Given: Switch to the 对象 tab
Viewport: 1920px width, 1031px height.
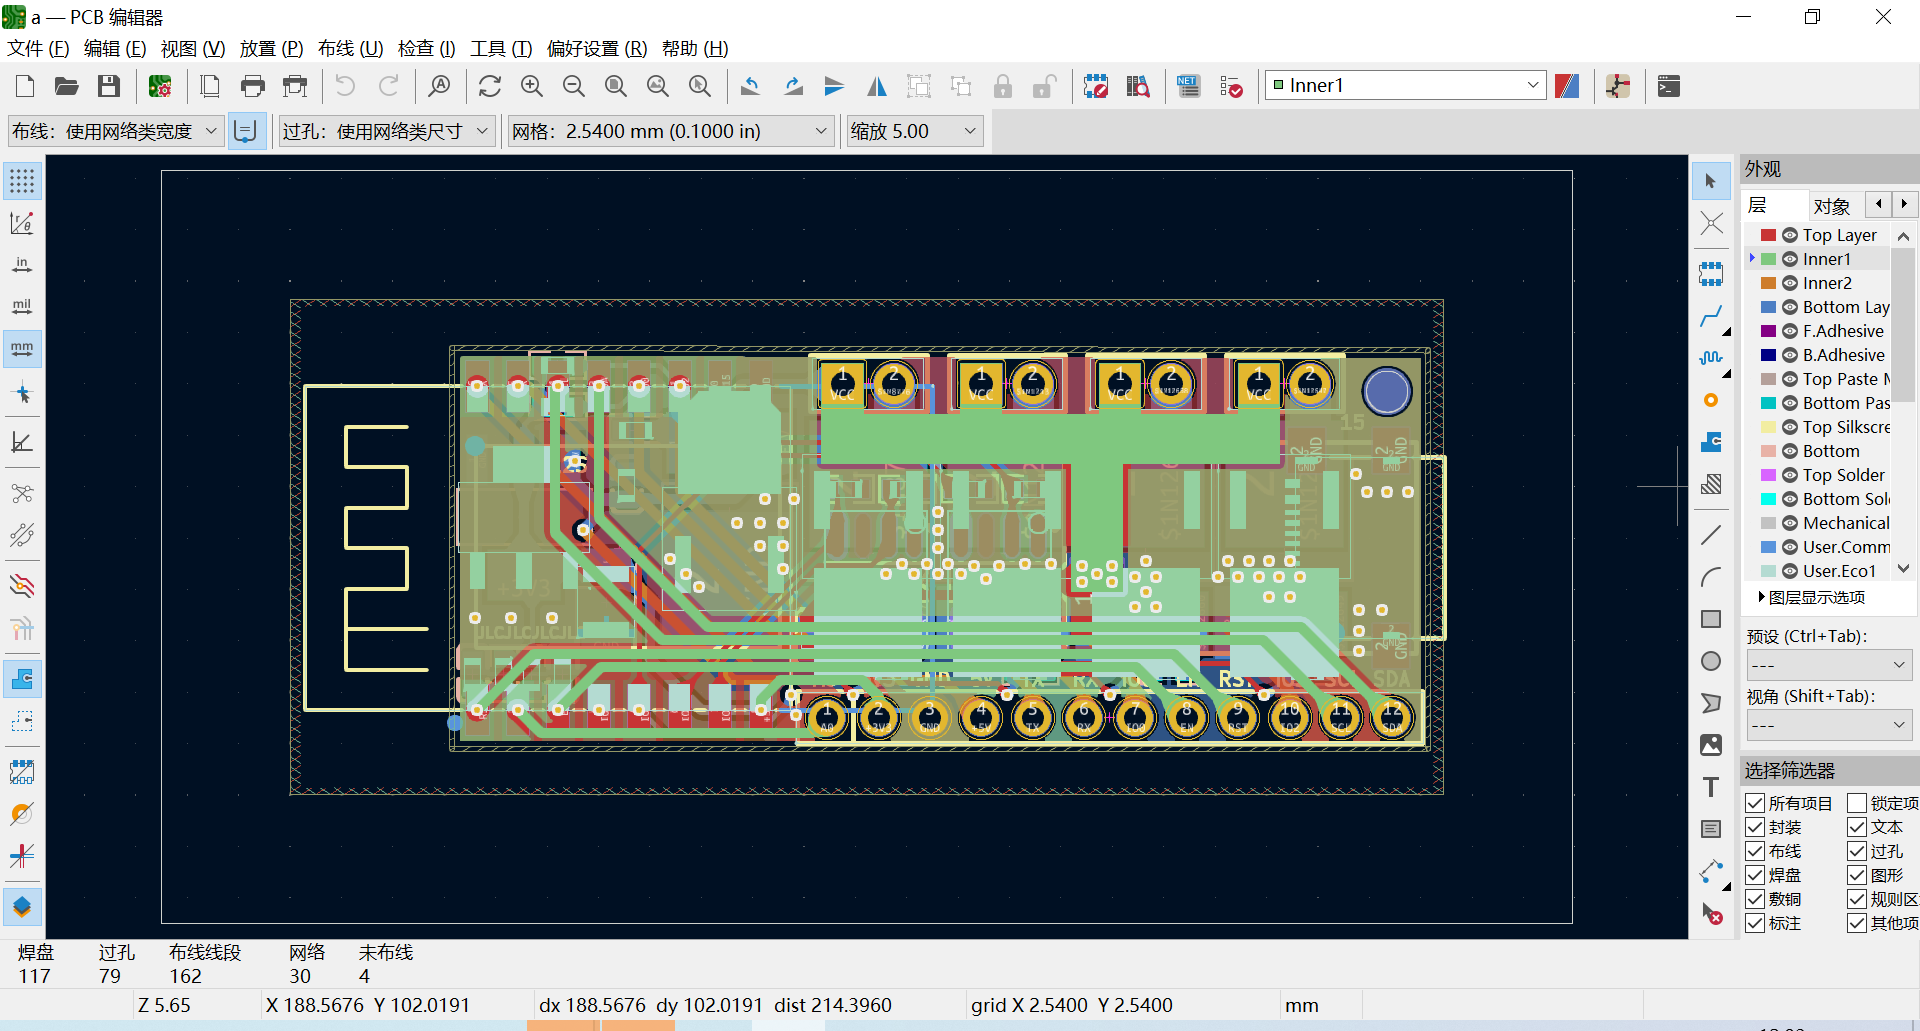Looking at the screenshot, I should (1831, 206).
